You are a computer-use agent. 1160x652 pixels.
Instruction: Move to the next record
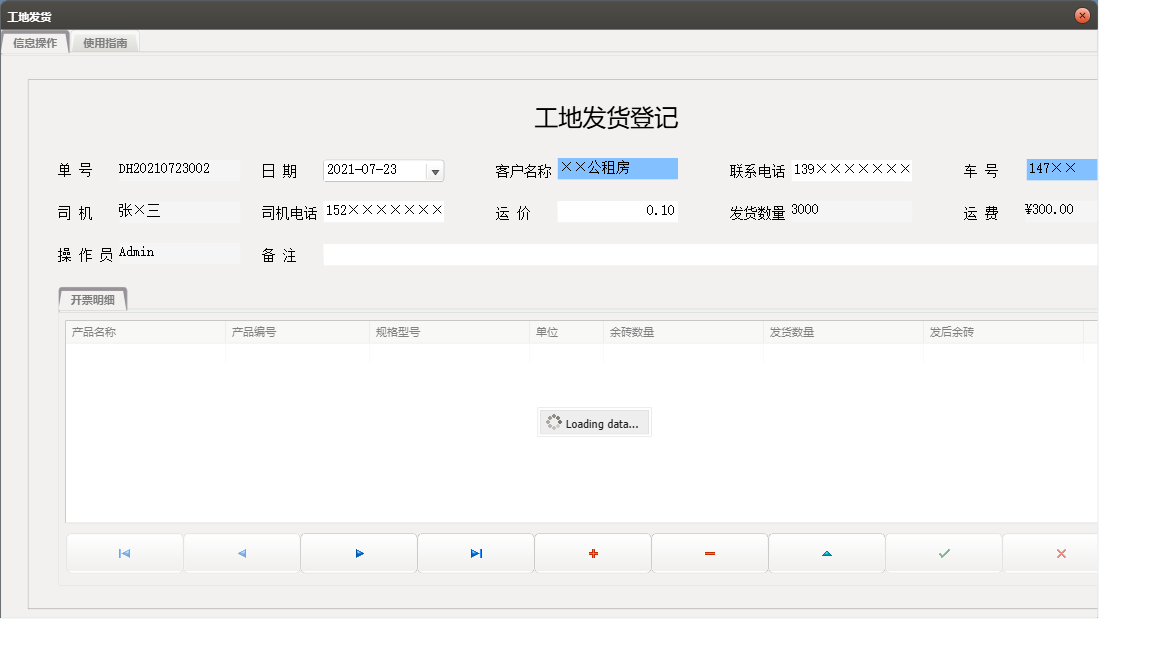click(x=358, y=553)
